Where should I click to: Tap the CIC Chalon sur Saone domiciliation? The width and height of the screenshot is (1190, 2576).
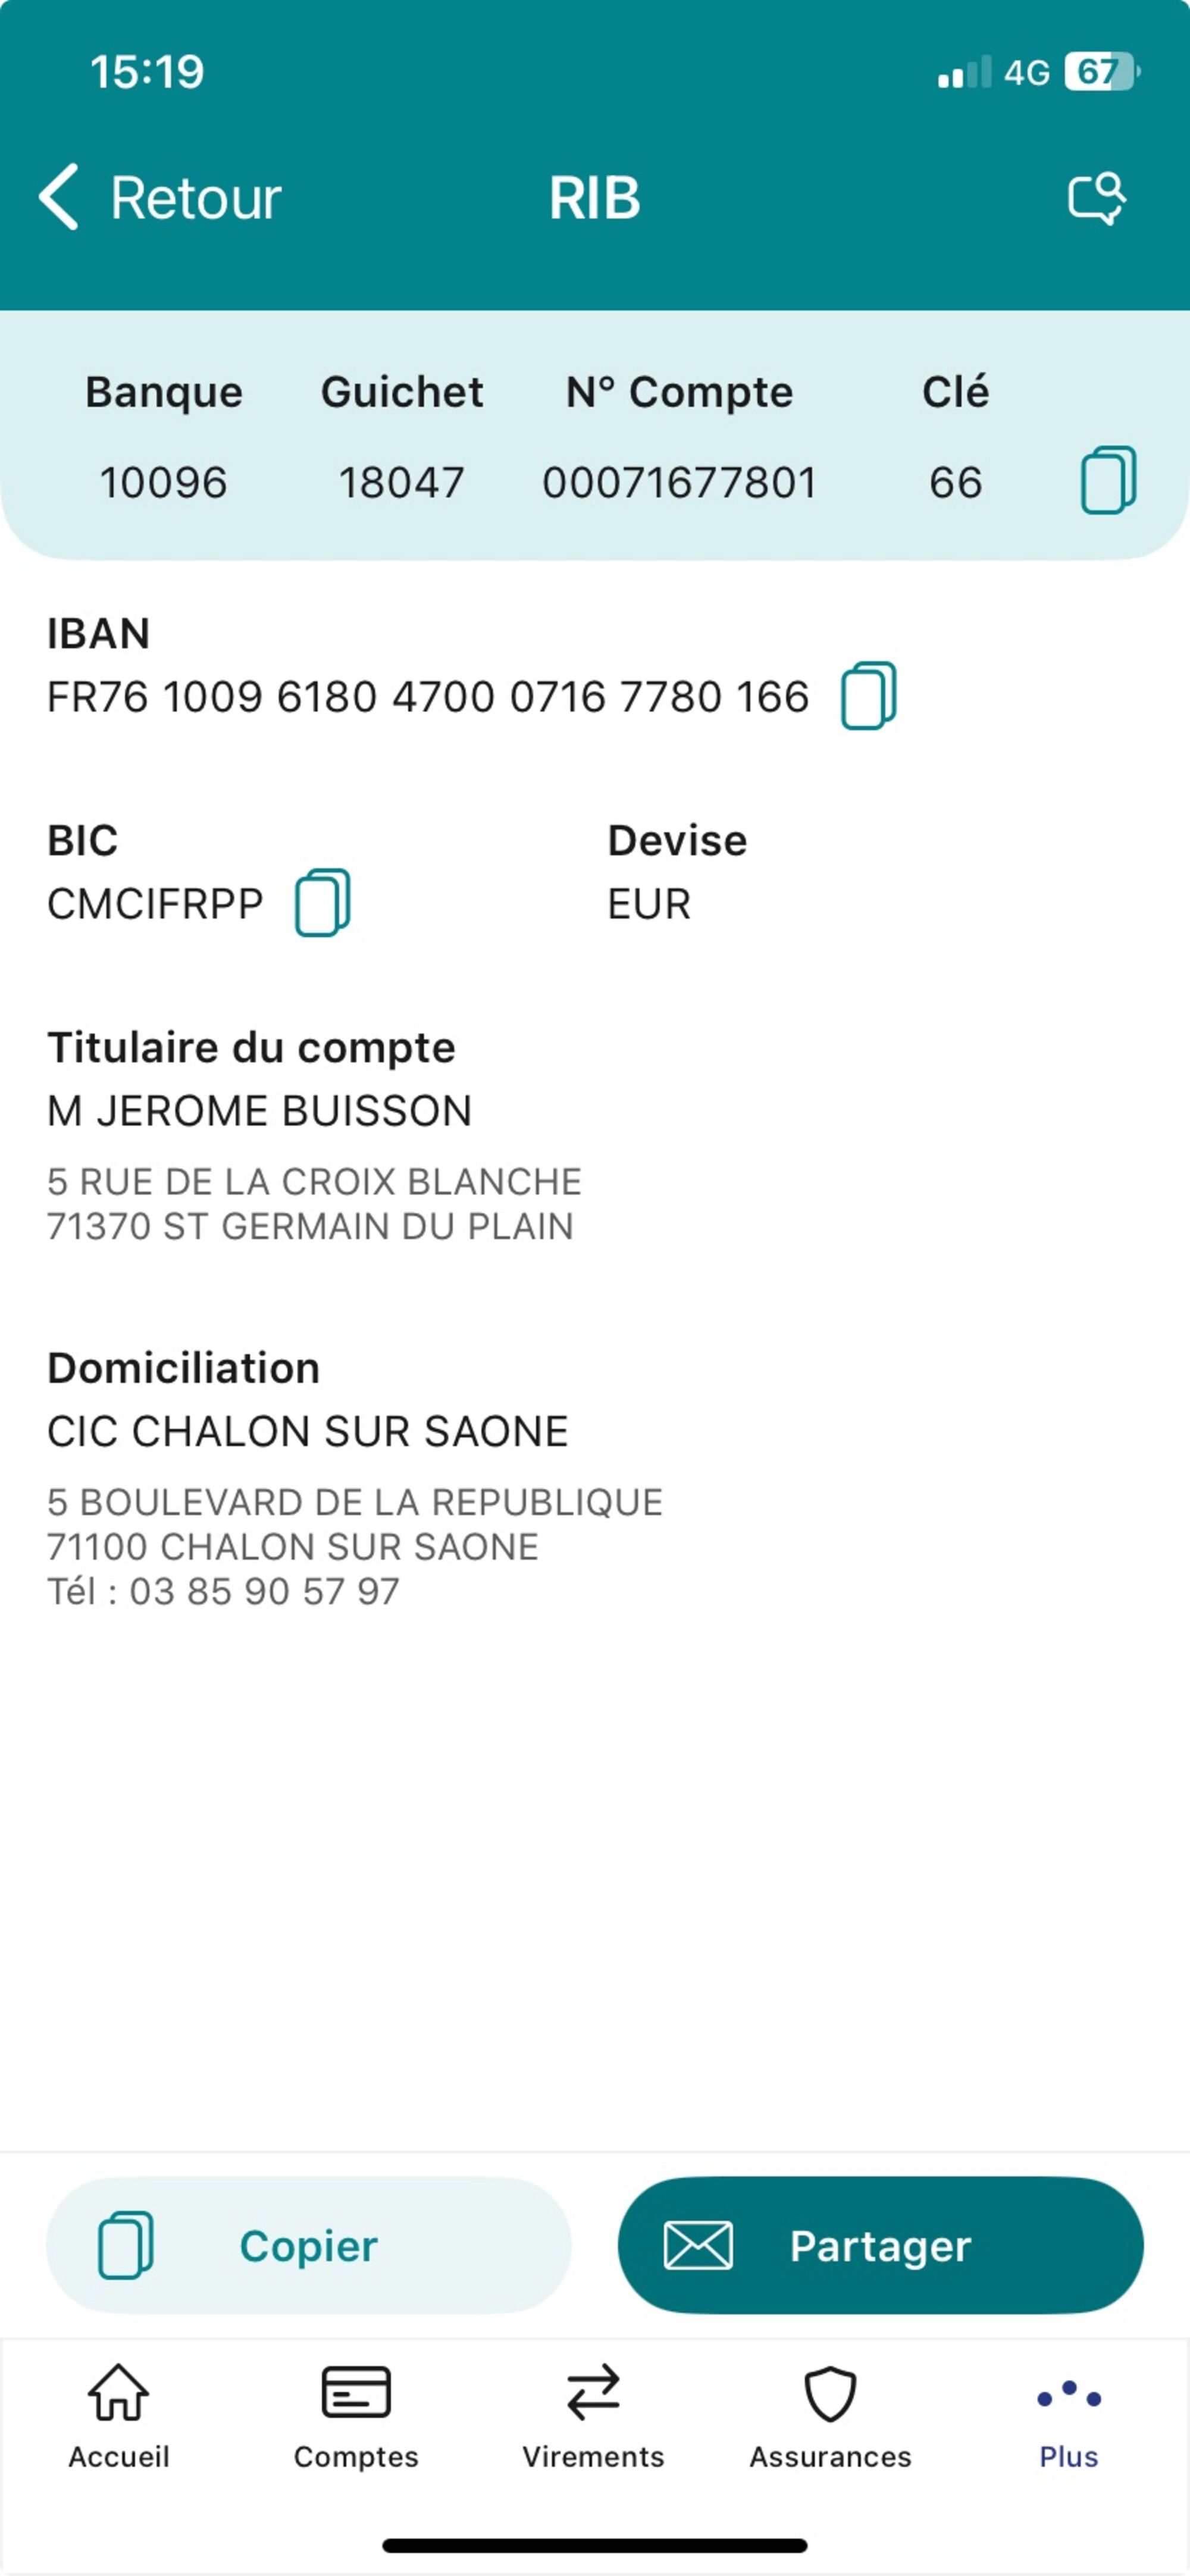coord(307,1431)
